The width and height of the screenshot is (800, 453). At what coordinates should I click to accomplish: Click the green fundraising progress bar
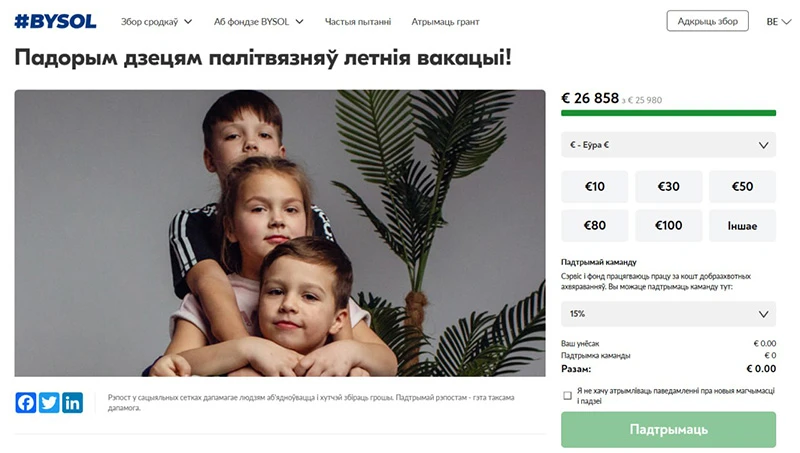click(x=668, y=113)
